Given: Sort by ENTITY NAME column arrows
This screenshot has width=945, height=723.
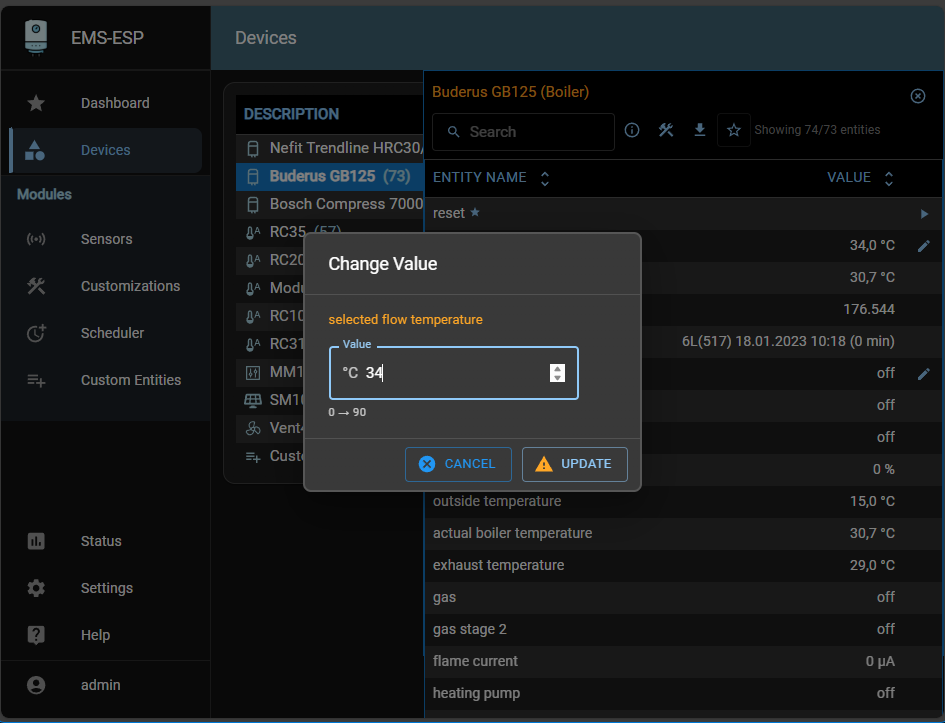Looking at the screenshot, I should [x=545, y=178].
